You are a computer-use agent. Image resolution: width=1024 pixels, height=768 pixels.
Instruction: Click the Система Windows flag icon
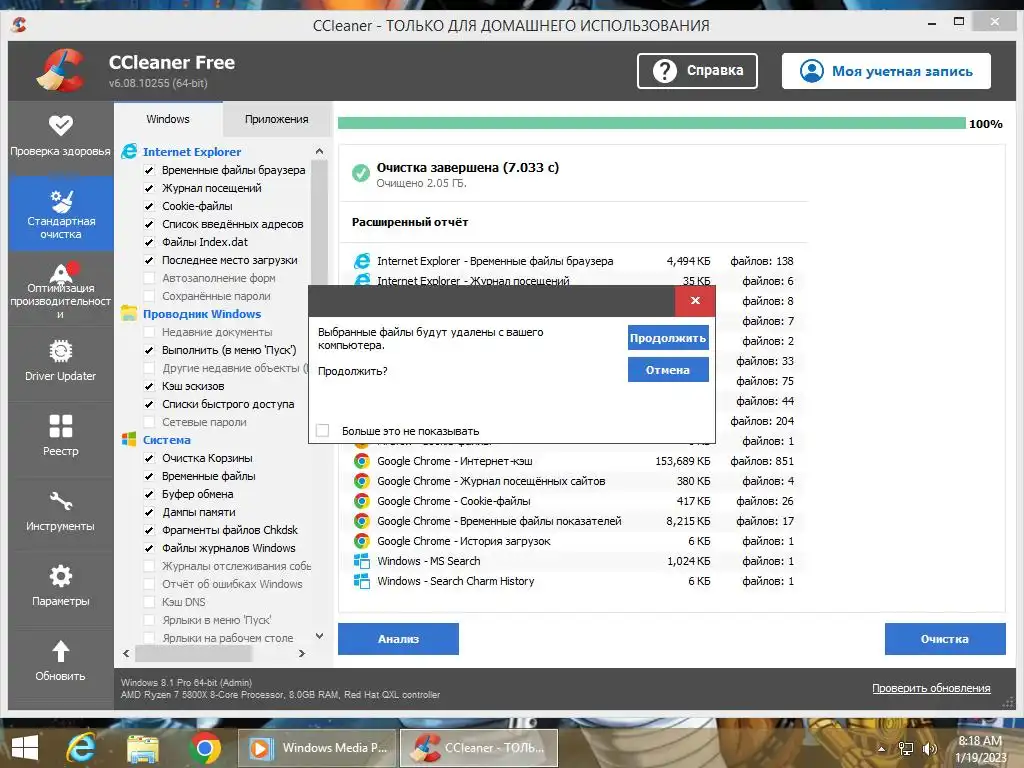point(129,440)
